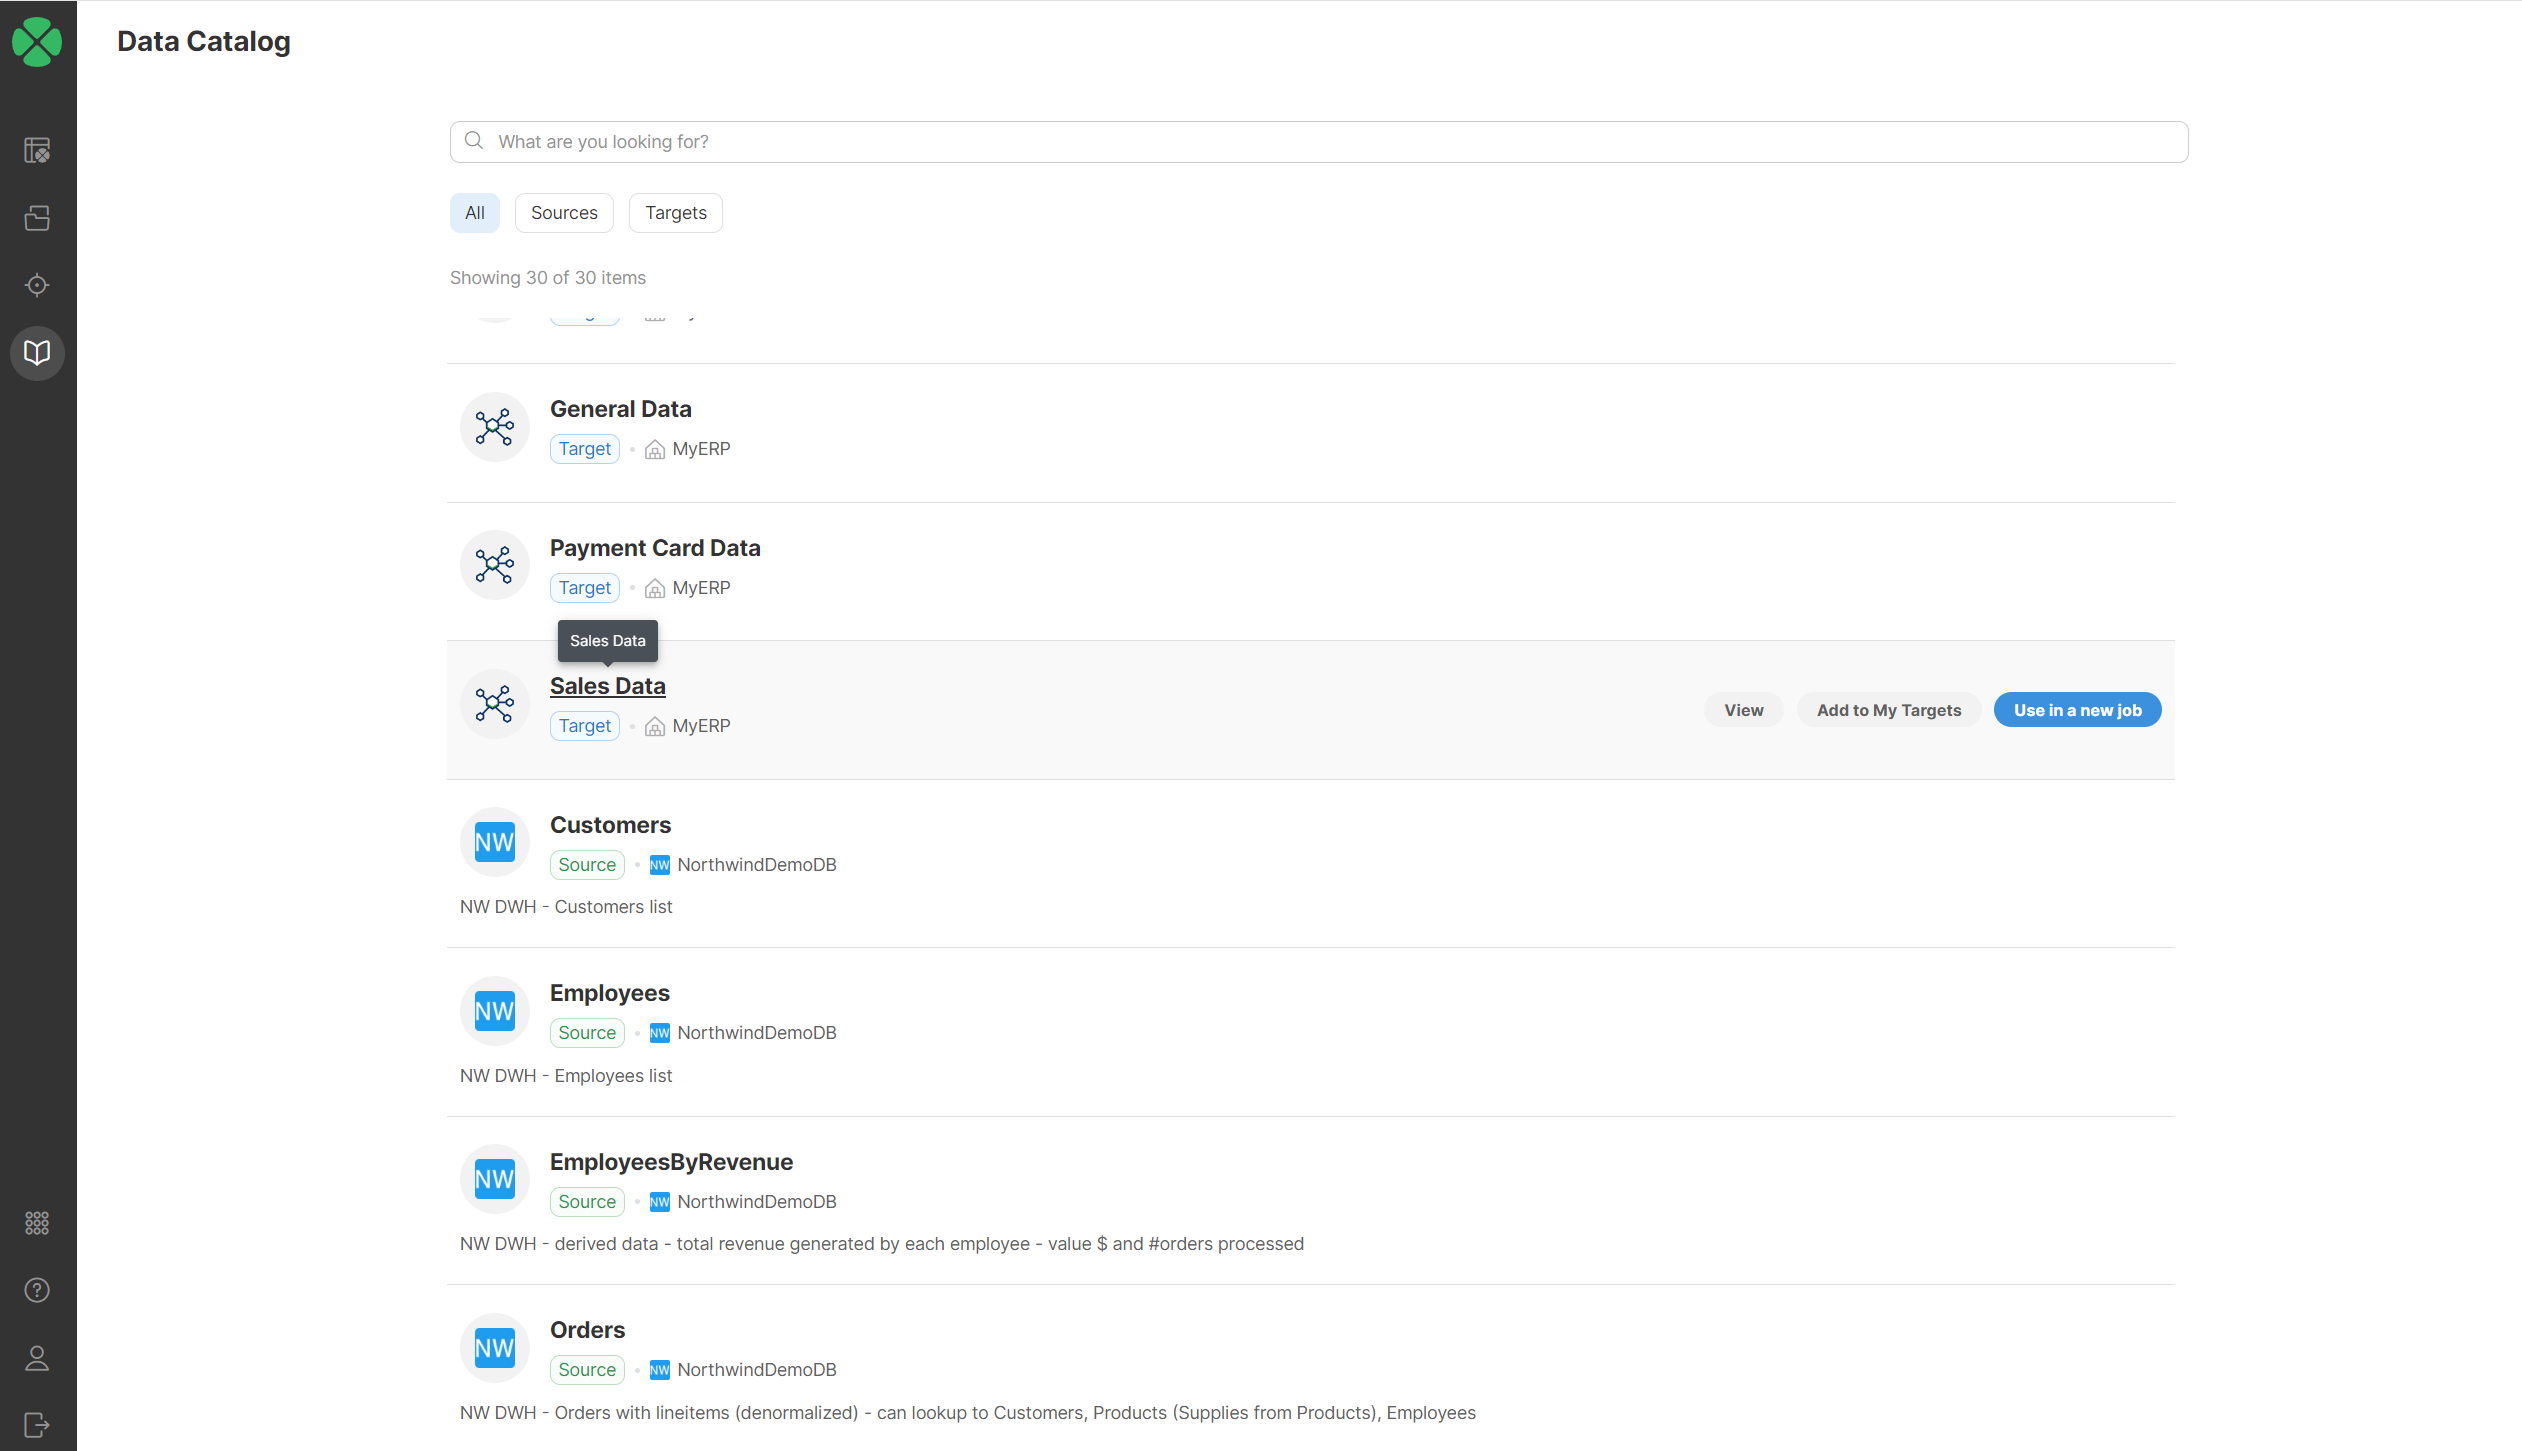The image size is (2522, 1451).
Task: Click Add to My Targets button
Action: [1888, 710]
